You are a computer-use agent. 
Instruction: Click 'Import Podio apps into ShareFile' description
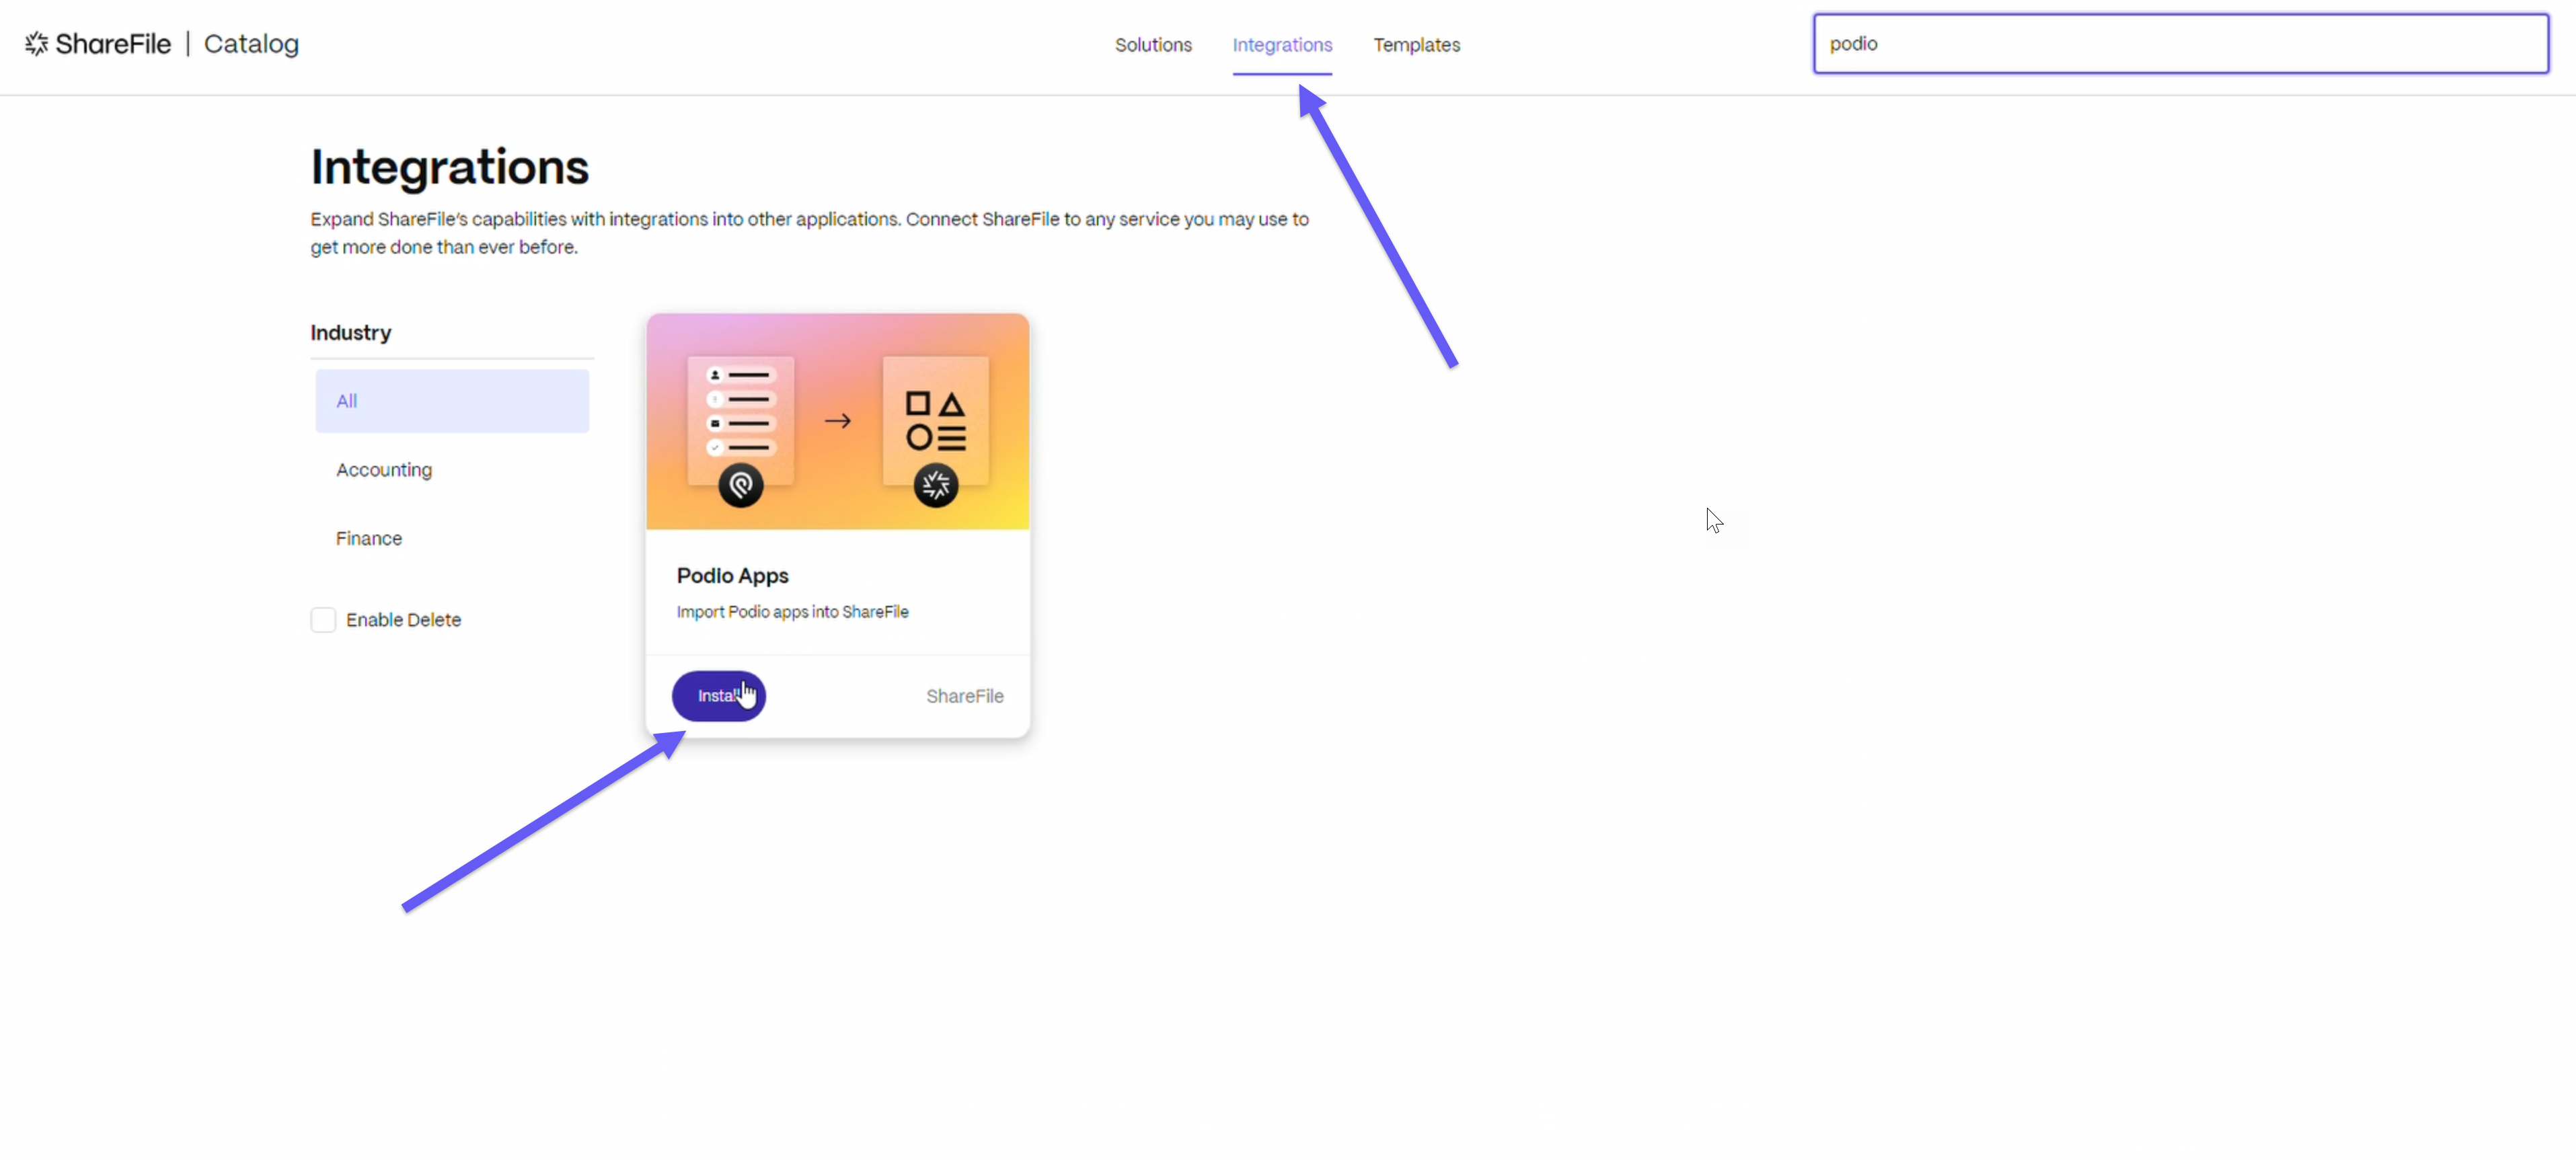click(793, 612)
